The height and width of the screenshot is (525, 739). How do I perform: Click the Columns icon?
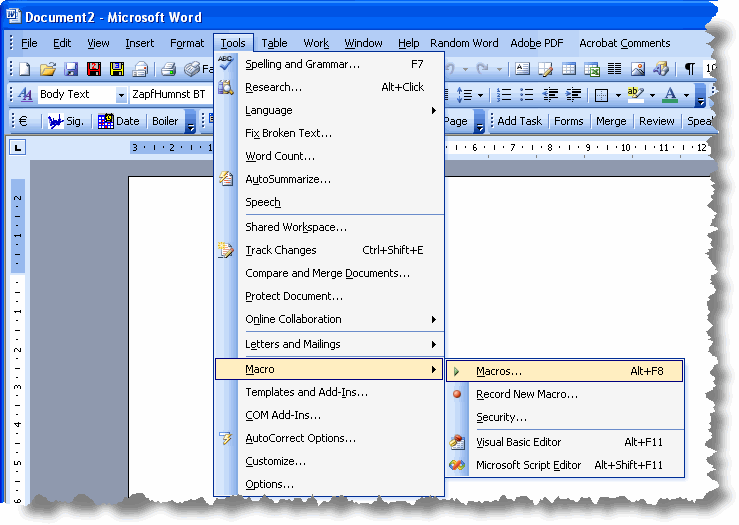pos(614,69)
